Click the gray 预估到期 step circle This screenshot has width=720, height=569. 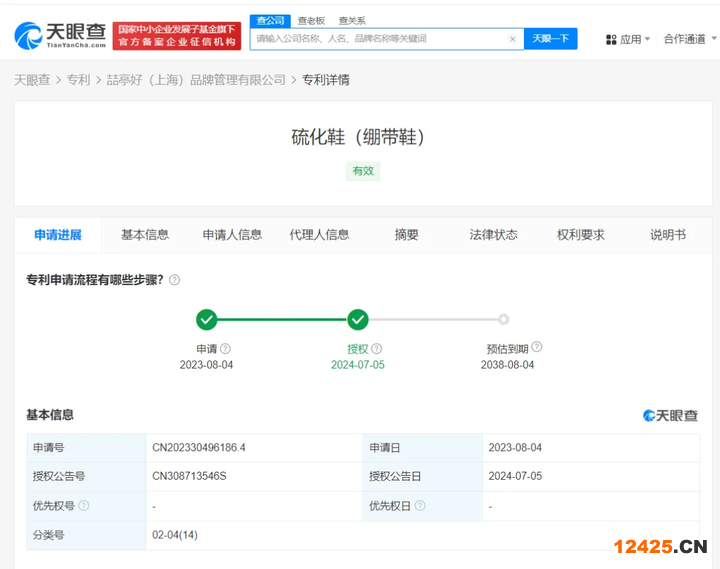coord(504,319)
